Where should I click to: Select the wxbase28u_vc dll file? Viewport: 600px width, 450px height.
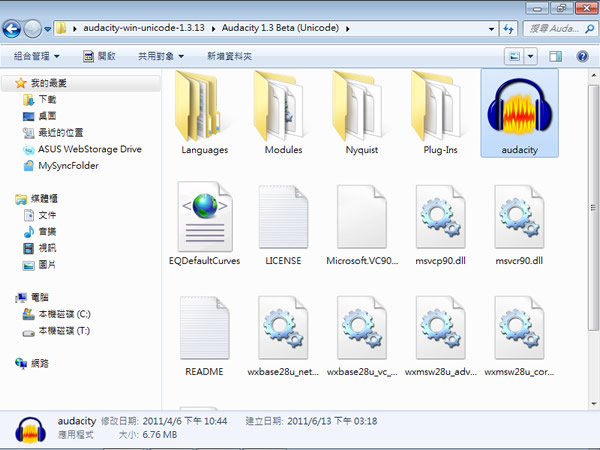tap(362, 335)
